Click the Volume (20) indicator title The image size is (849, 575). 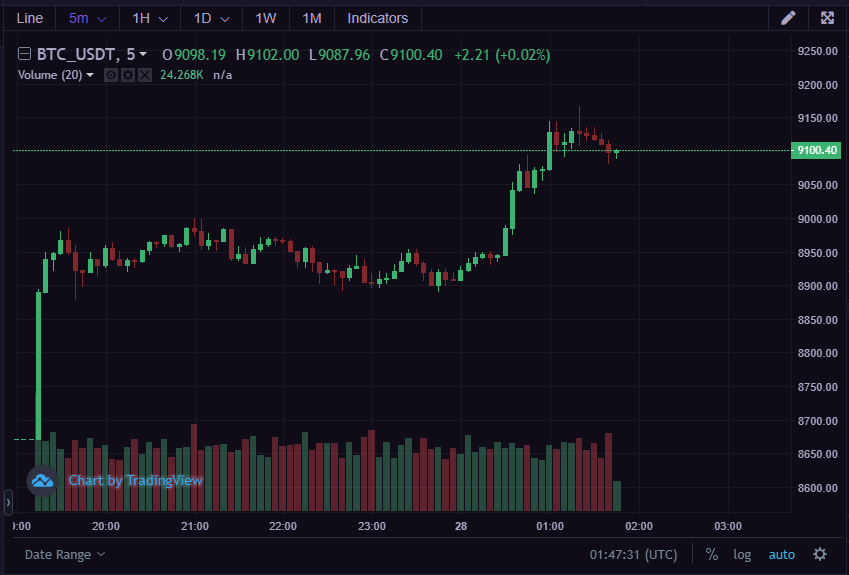coord(50,75)
